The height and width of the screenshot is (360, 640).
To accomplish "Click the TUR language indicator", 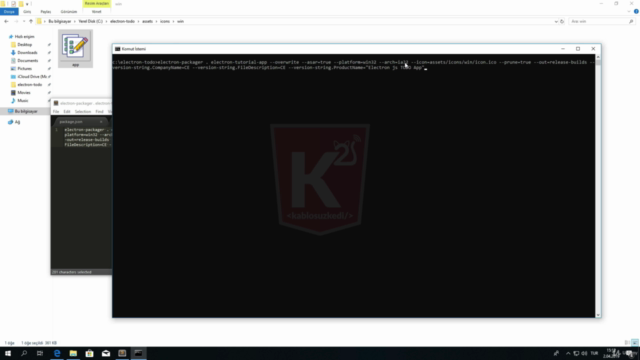I will click(x=594, y=353).
